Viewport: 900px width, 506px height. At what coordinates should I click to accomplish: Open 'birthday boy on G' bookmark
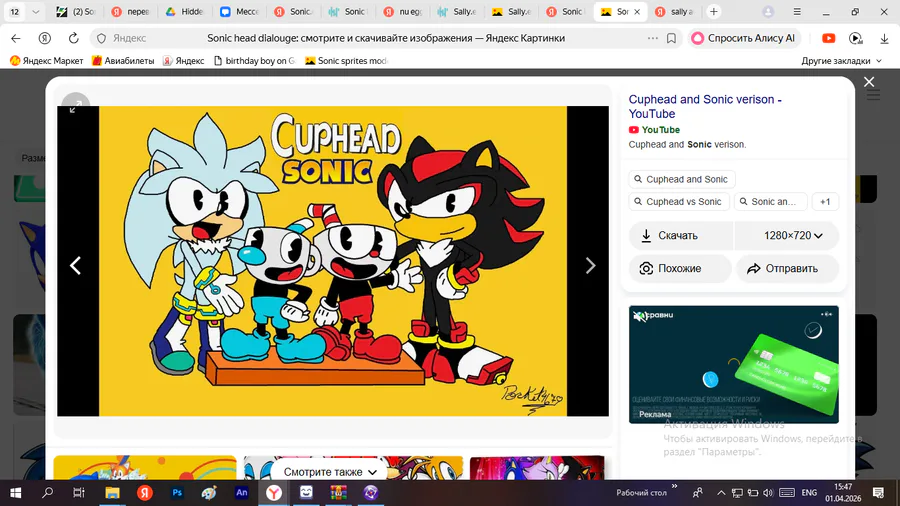[x=254, y=61]
